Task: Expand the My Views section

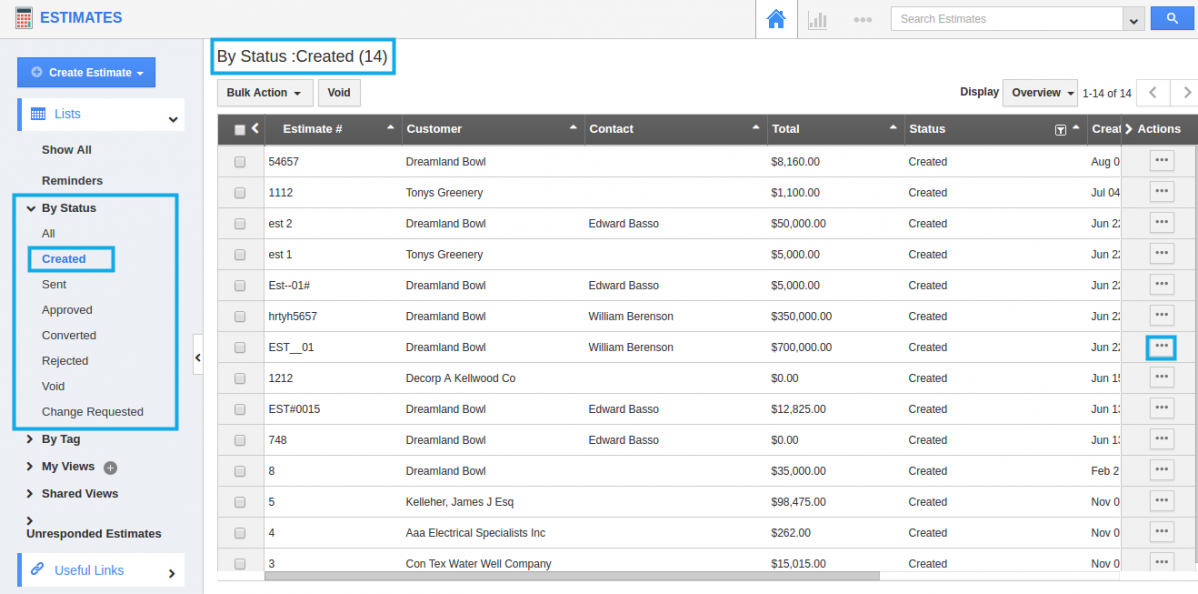Action: coord(30,466)
